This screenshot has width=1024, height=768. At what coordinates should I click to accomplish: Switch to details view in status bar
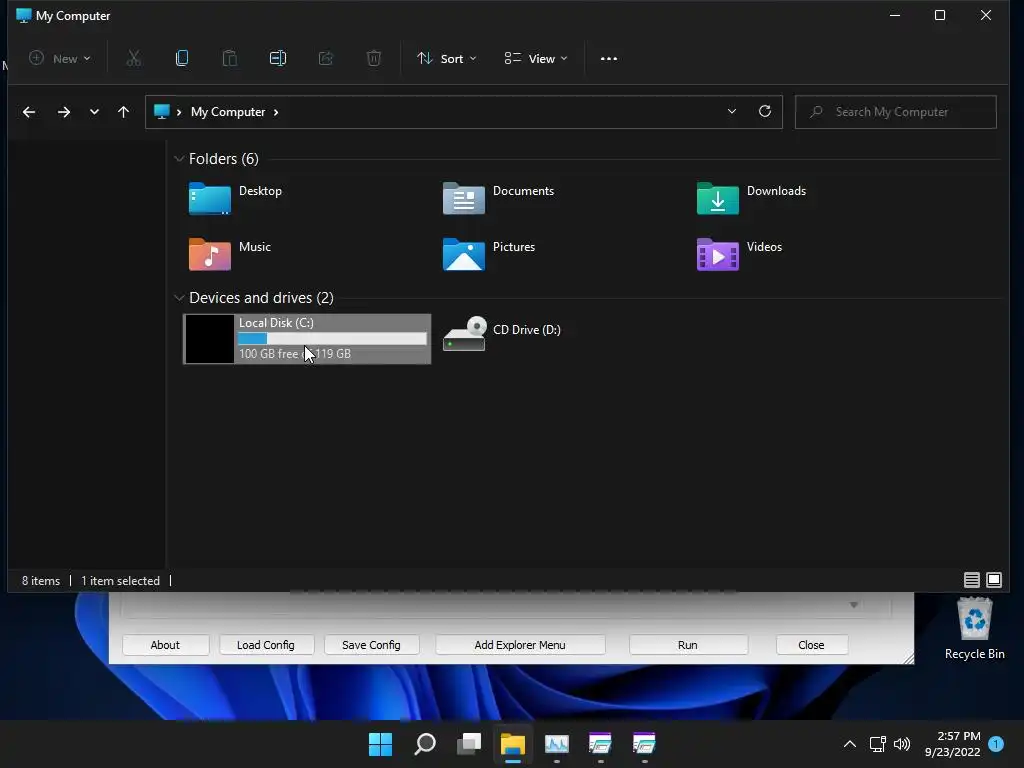pyautogui.click(x=972, y=580)
